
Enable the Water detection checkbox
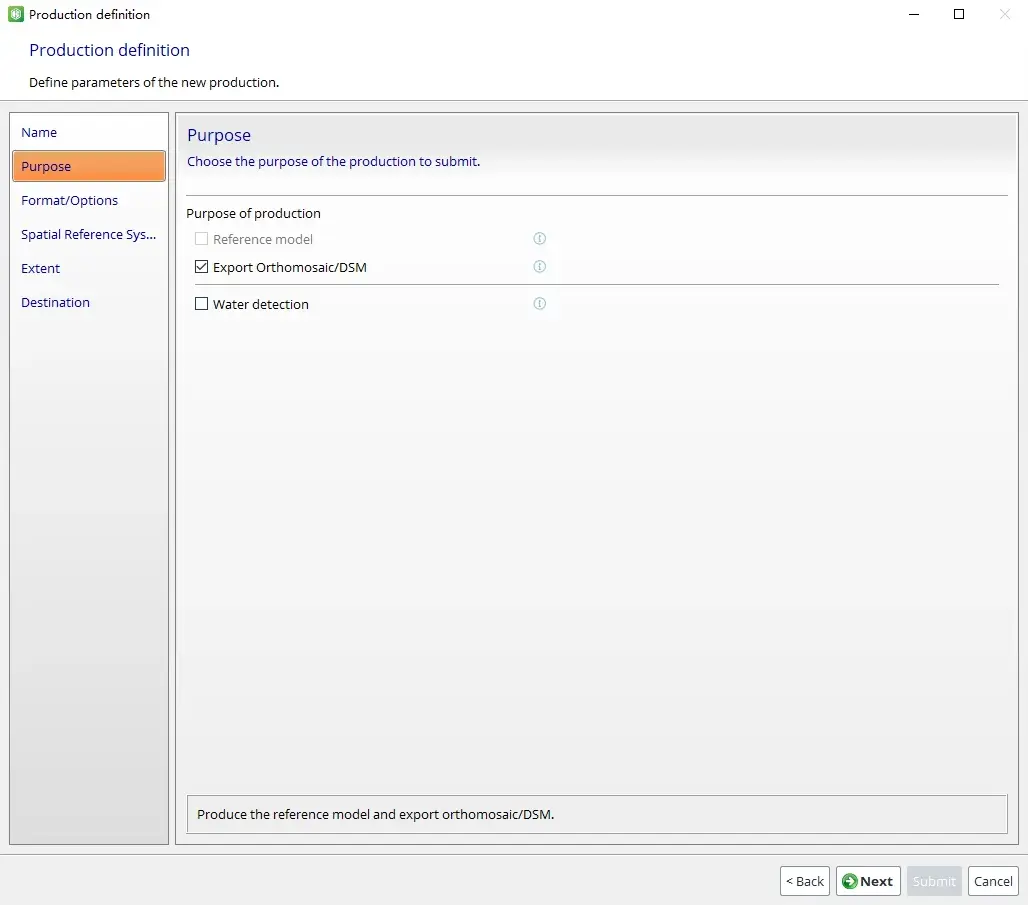[x=201, y=304]
